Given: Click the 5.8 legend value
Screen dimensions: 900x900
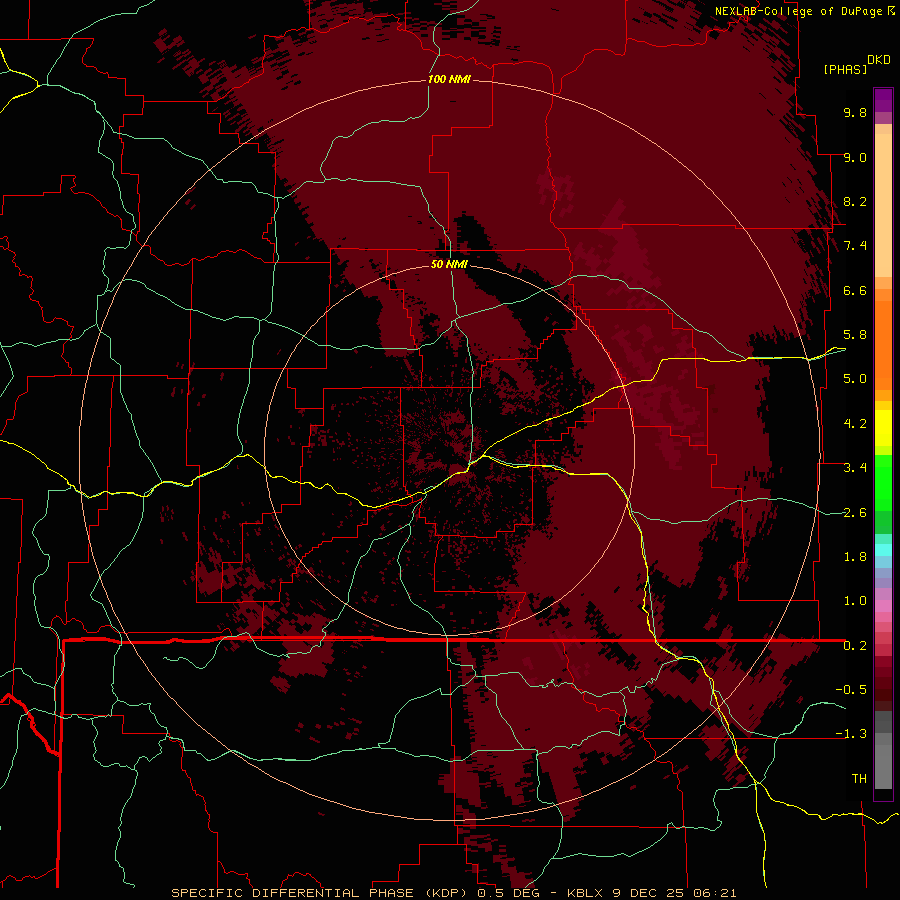Looking at the screenshot, I should click(x=855, y=335).
